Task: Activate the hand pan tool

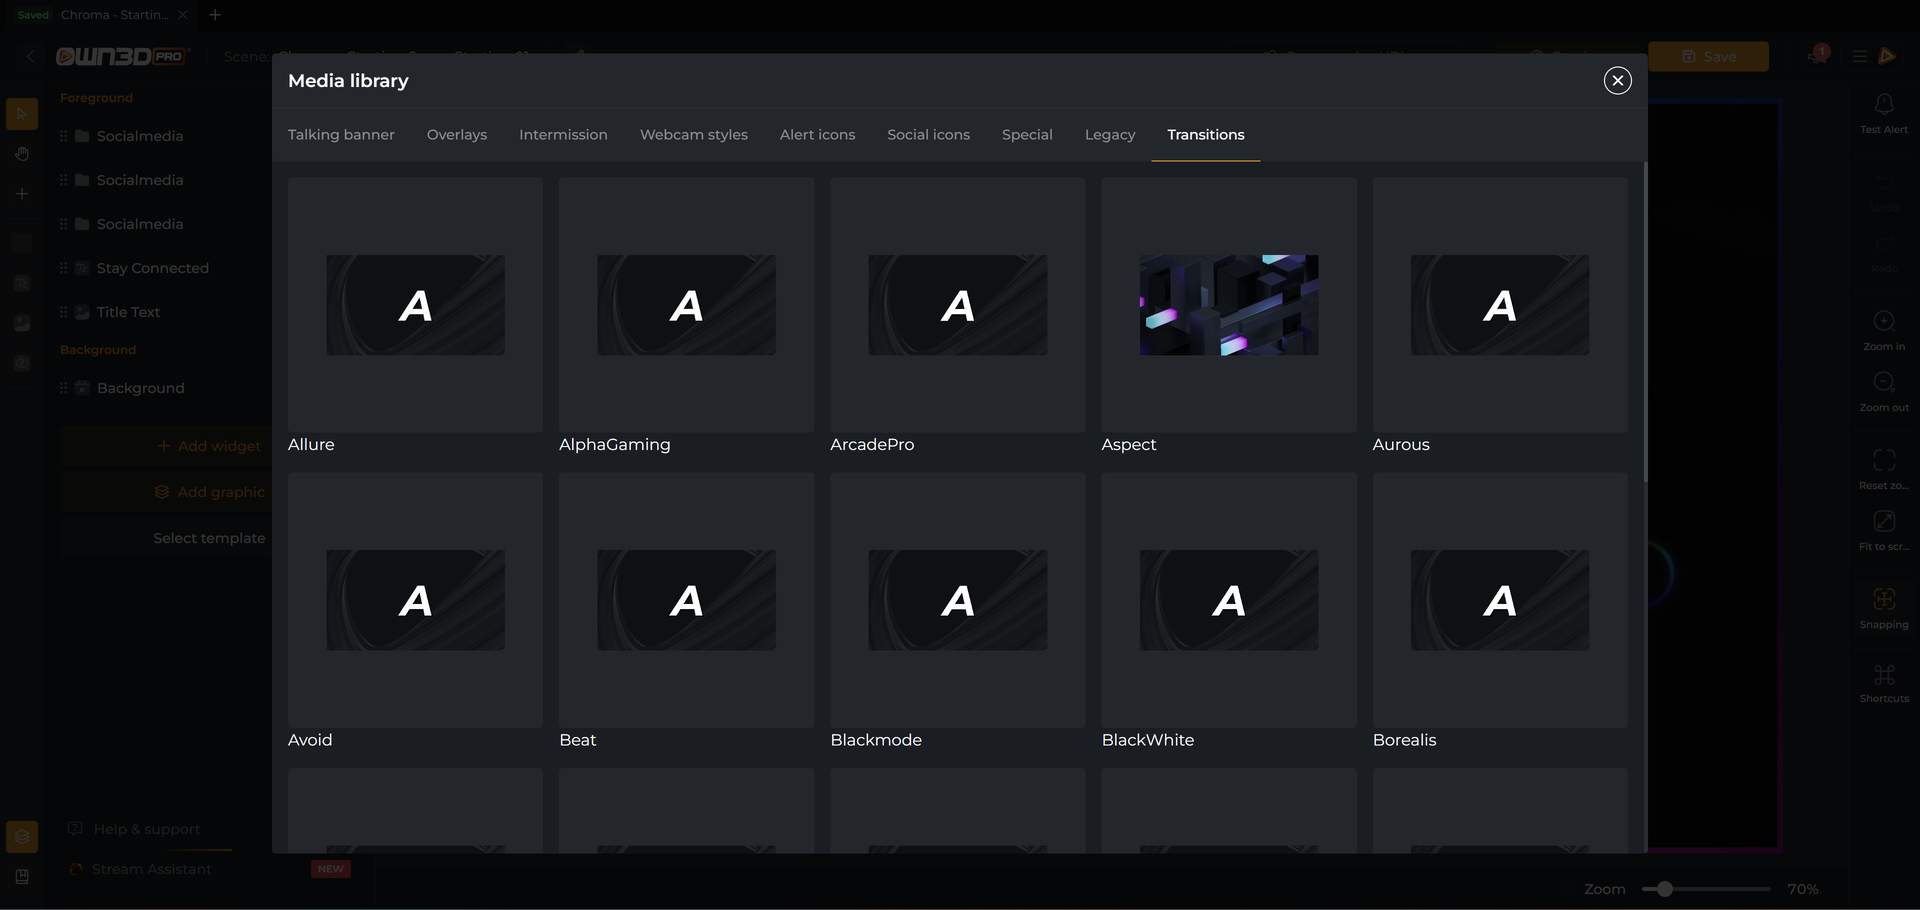Action: tap(22, 154)
